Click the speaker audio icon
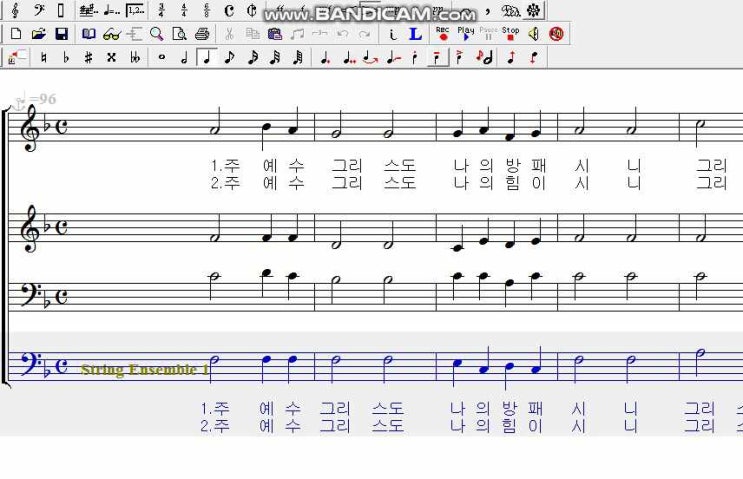The image size is (743, 479). [x=533, y=34]
